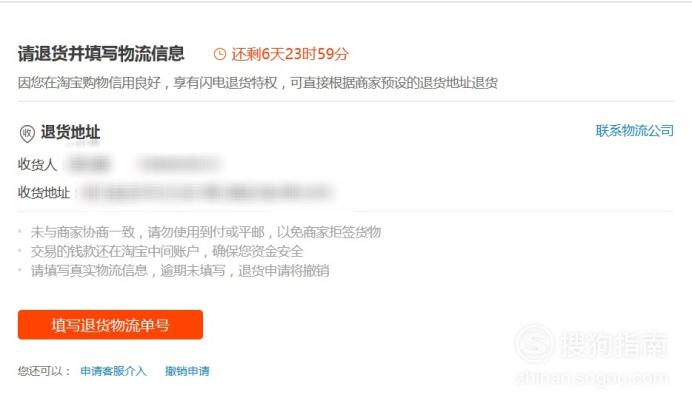This screenshot has height=412, width=692.
Task: Click the blurred 收货地址 address text
Action: click(x=206, y=192)
